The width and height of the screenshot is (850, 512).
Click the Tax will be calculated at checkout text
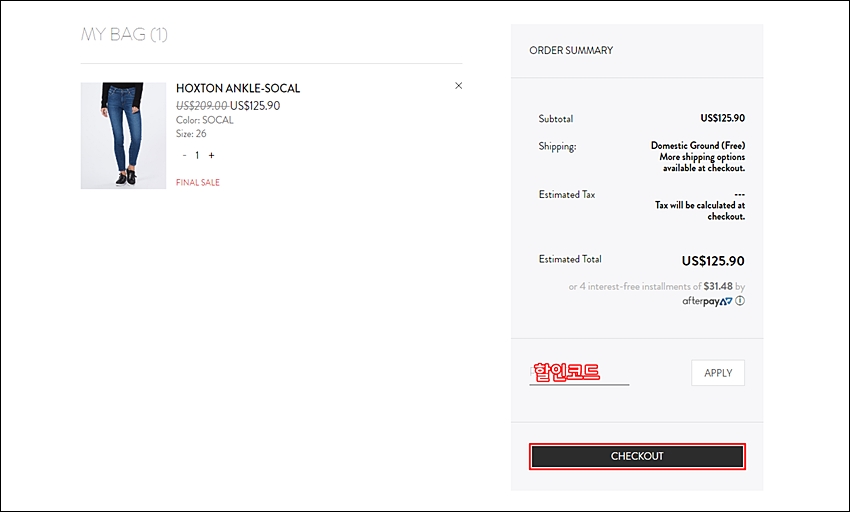pos(700,210)
